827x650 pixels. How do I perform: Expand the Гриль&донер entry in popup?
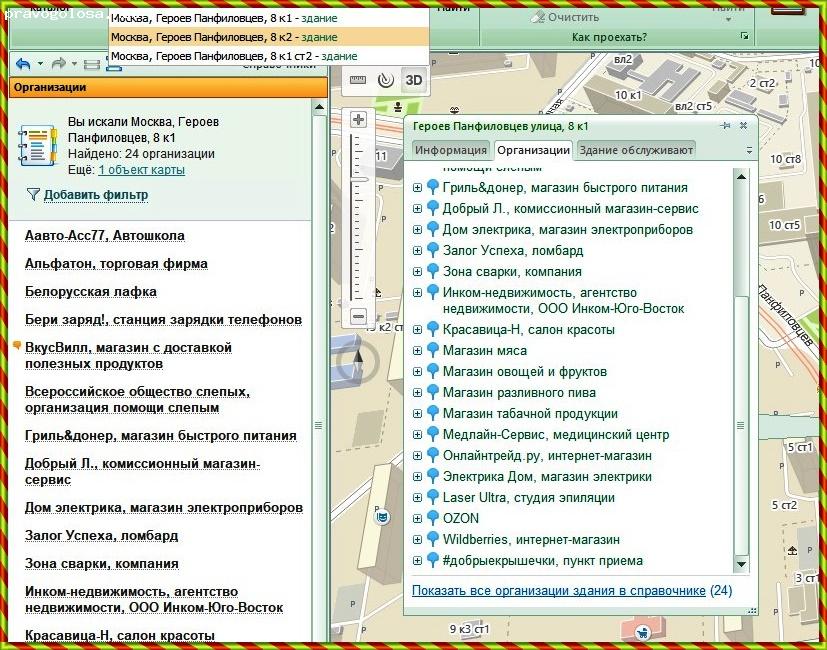(x=418, y=188)
